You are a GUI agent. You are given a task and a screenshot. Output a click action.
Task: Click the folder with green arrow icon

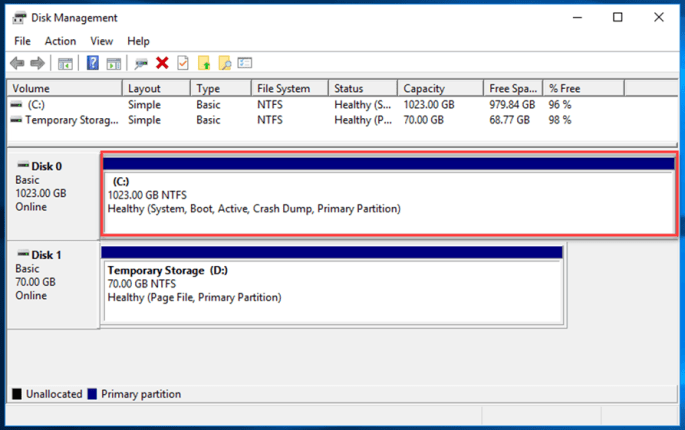pyautogui.click(x=204, y=63)
